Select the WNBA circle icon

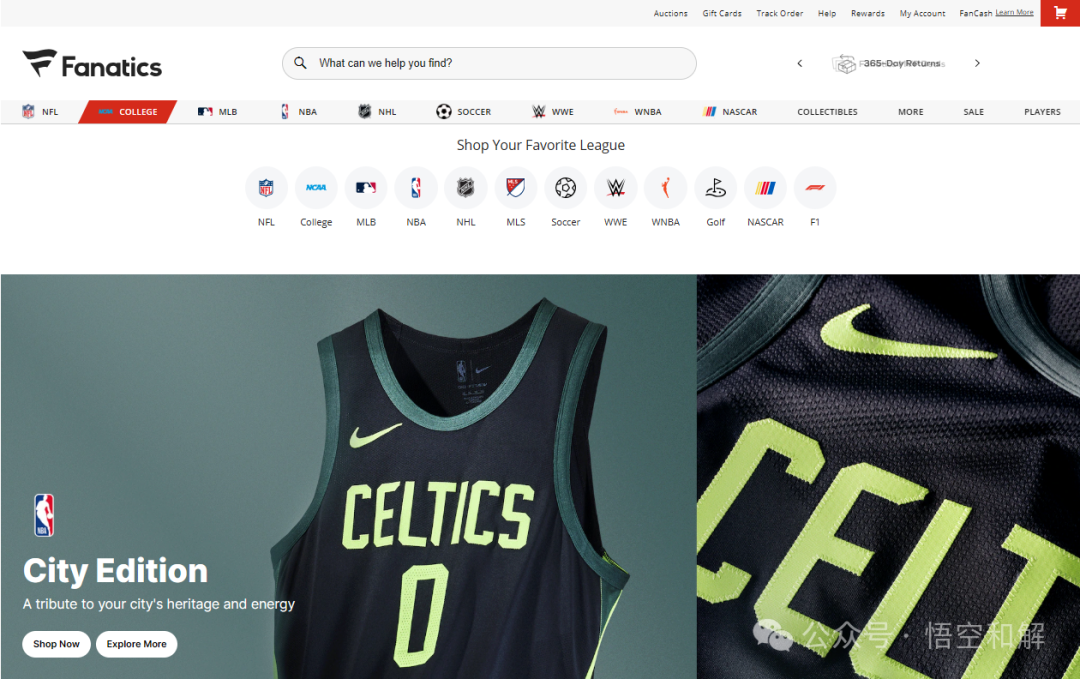point(665,187)
